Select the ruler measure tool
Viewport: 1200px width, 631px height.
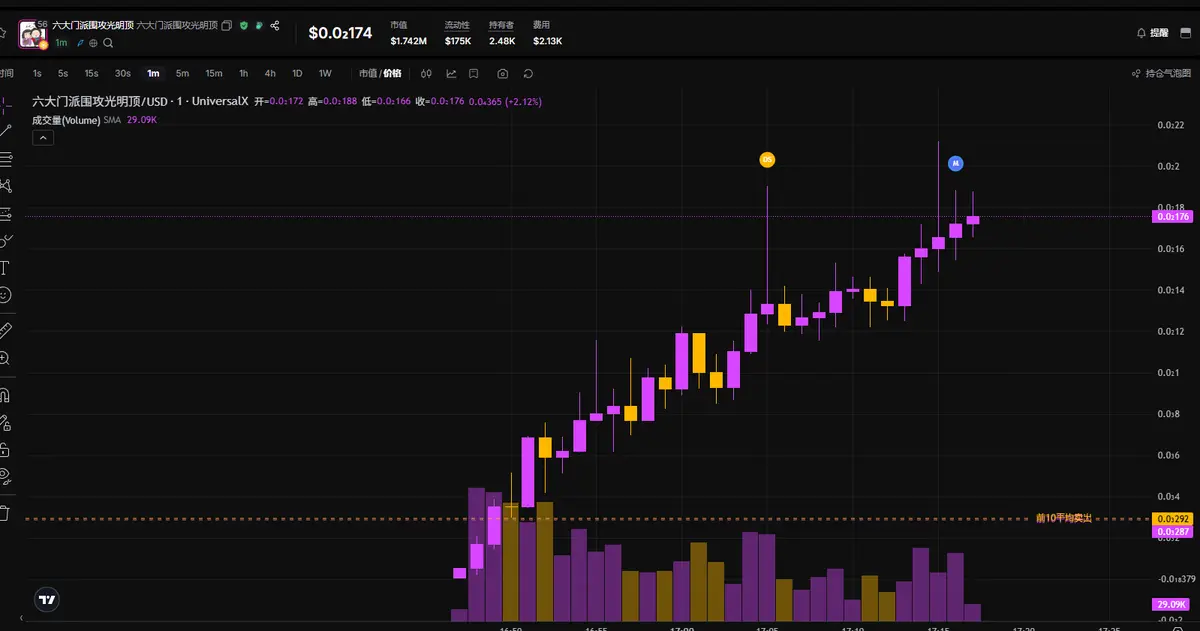click(5, 329)
